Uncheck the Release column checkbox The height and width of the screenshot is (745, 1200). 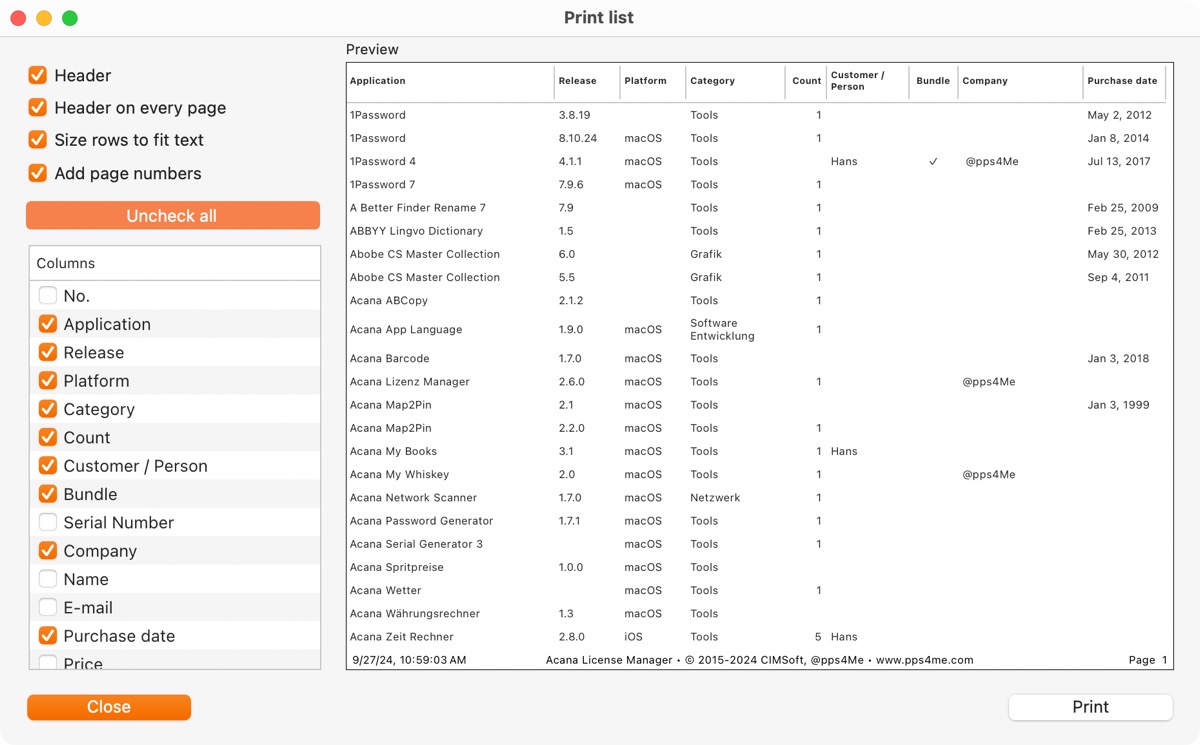(x=48, y=352)
